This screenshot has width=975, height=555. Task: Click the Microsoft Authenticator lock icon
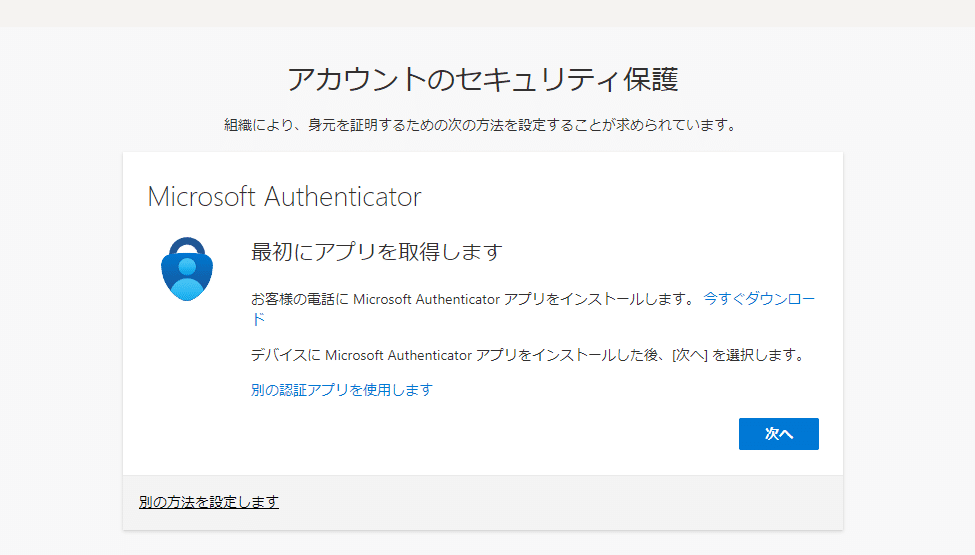click(187, 269)
